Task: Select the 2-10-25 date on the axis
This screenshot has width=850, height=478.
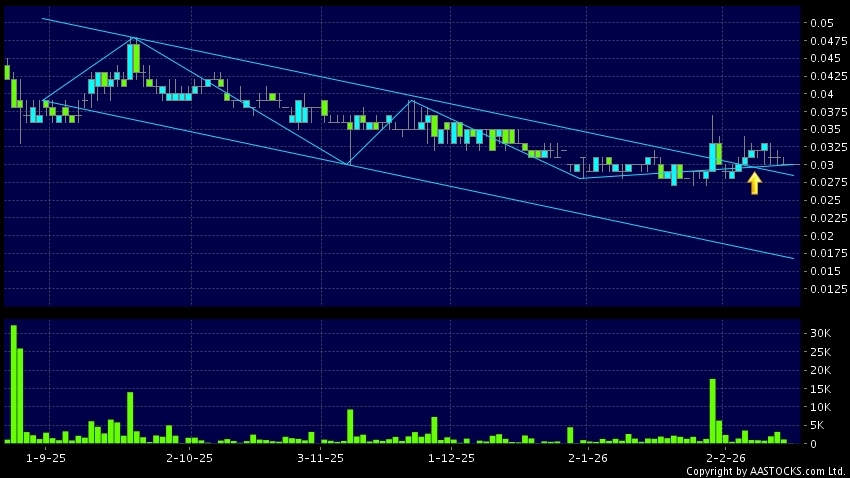Action: pos(189,458)
